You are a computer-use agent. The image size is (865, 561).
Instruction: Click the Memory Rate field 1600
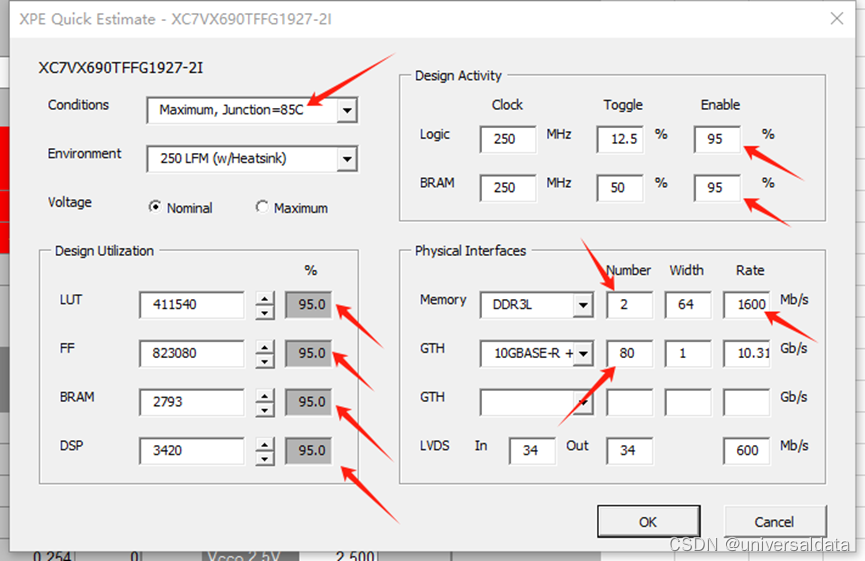746,304
